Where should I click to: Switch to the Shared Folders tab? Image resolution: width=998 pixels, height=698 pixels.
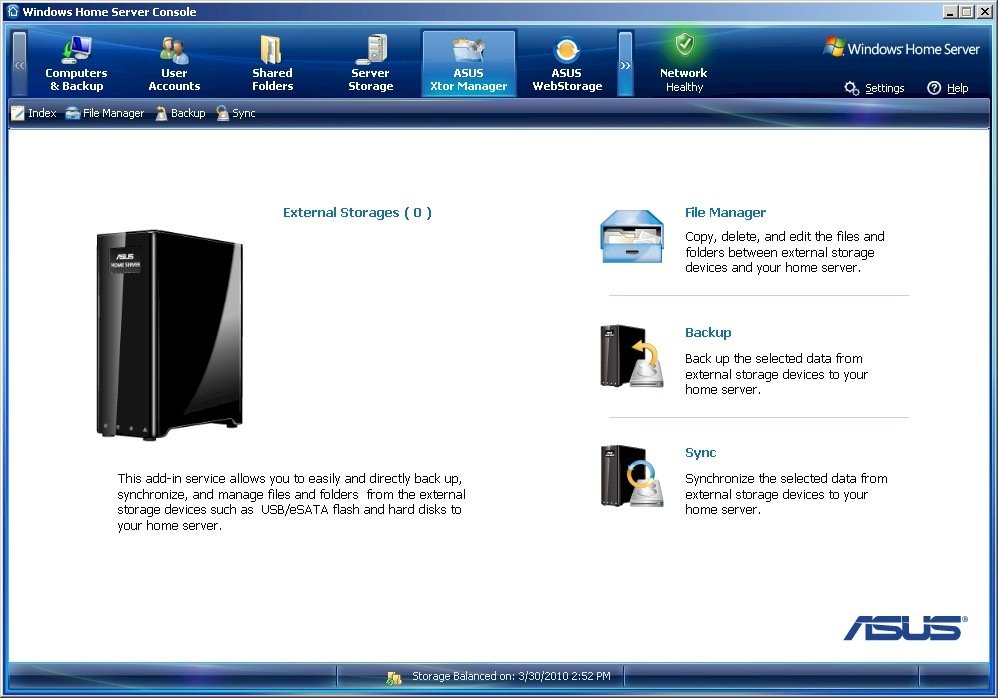click(x=272, y=64)
